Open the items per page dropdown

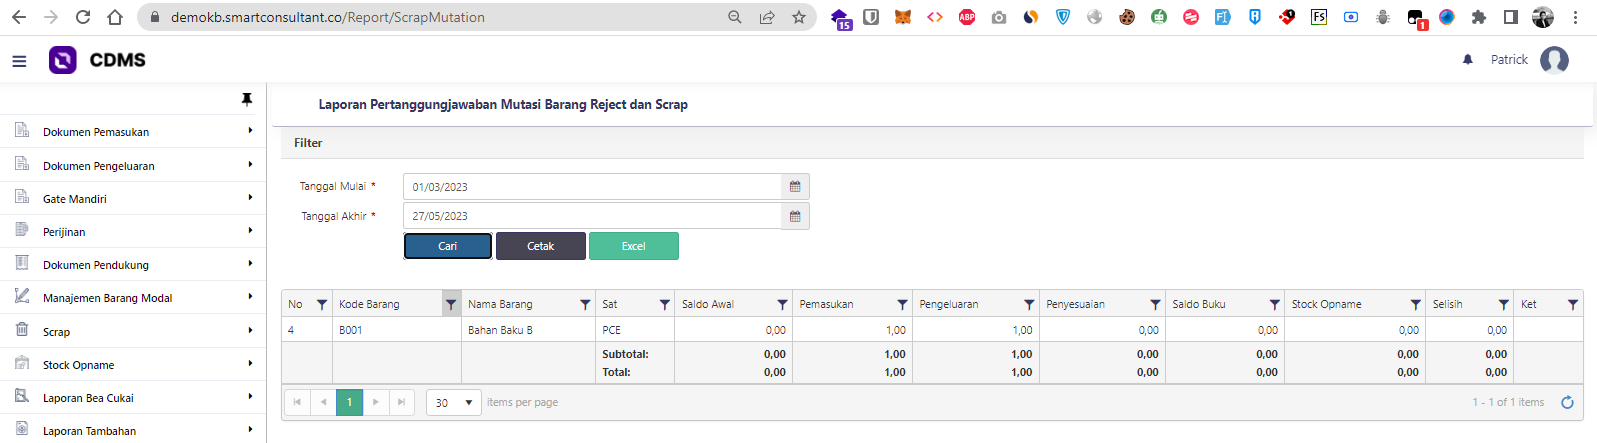(454, 402)
